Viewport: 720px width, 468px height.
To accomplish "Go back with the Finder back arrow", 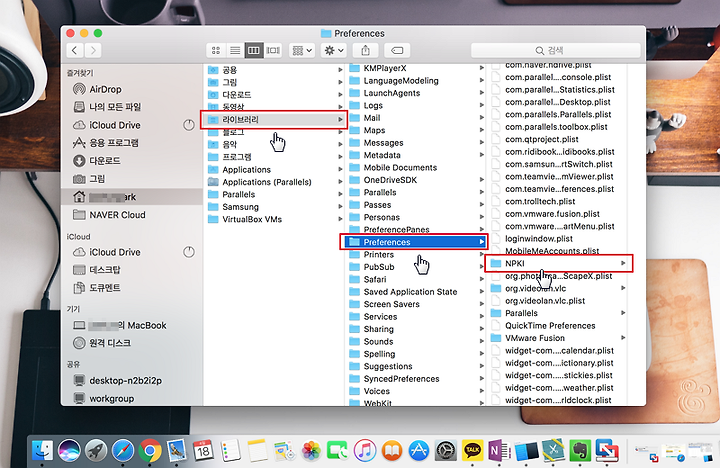I will point(75,50).
